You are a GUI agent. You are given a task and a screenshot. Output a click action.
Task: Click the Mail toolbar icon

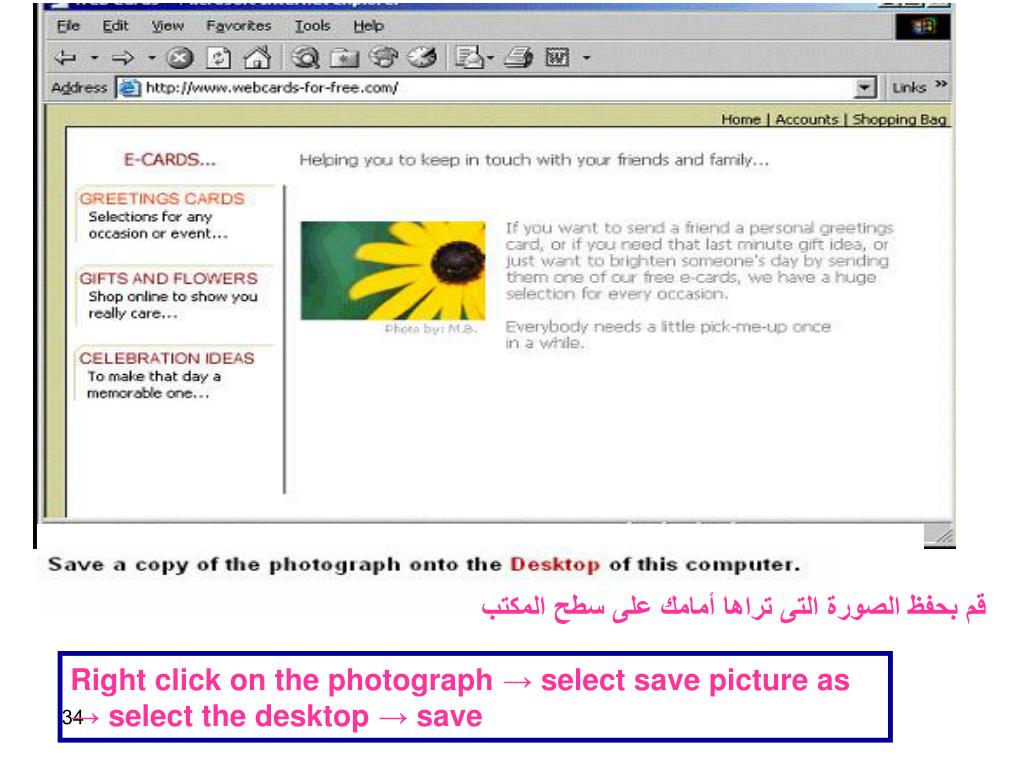(469, 57)
